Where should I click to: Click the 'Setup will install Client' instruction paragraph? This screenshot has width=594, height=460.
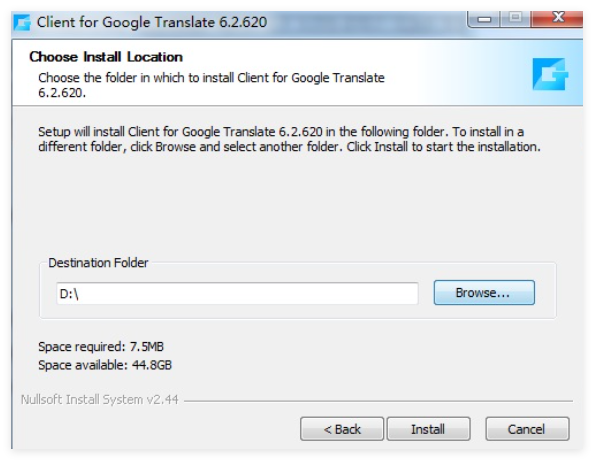[289, 139]
